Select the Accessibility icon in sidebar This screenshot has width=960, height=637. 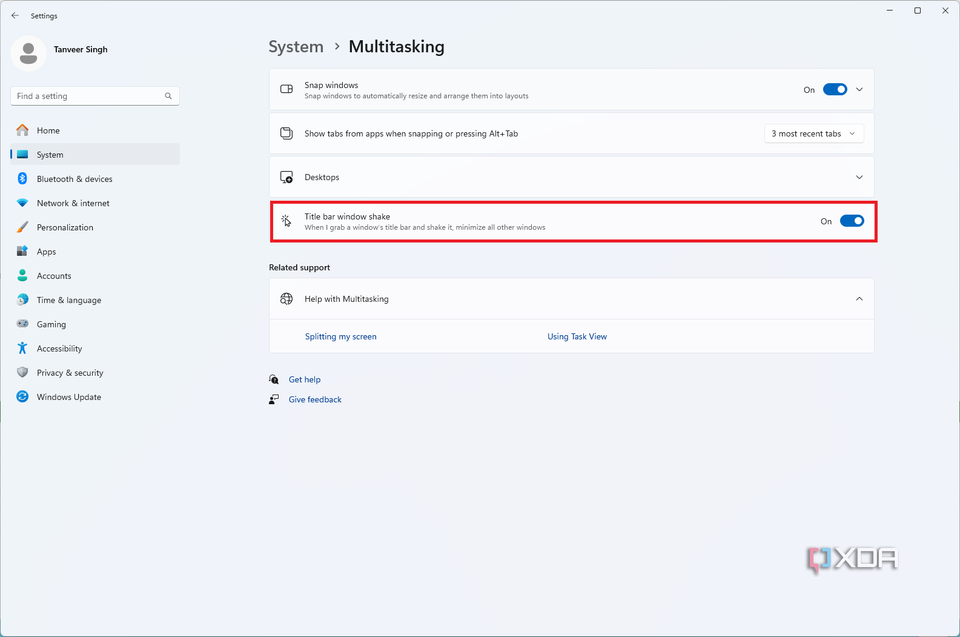(x=22, y=348)
